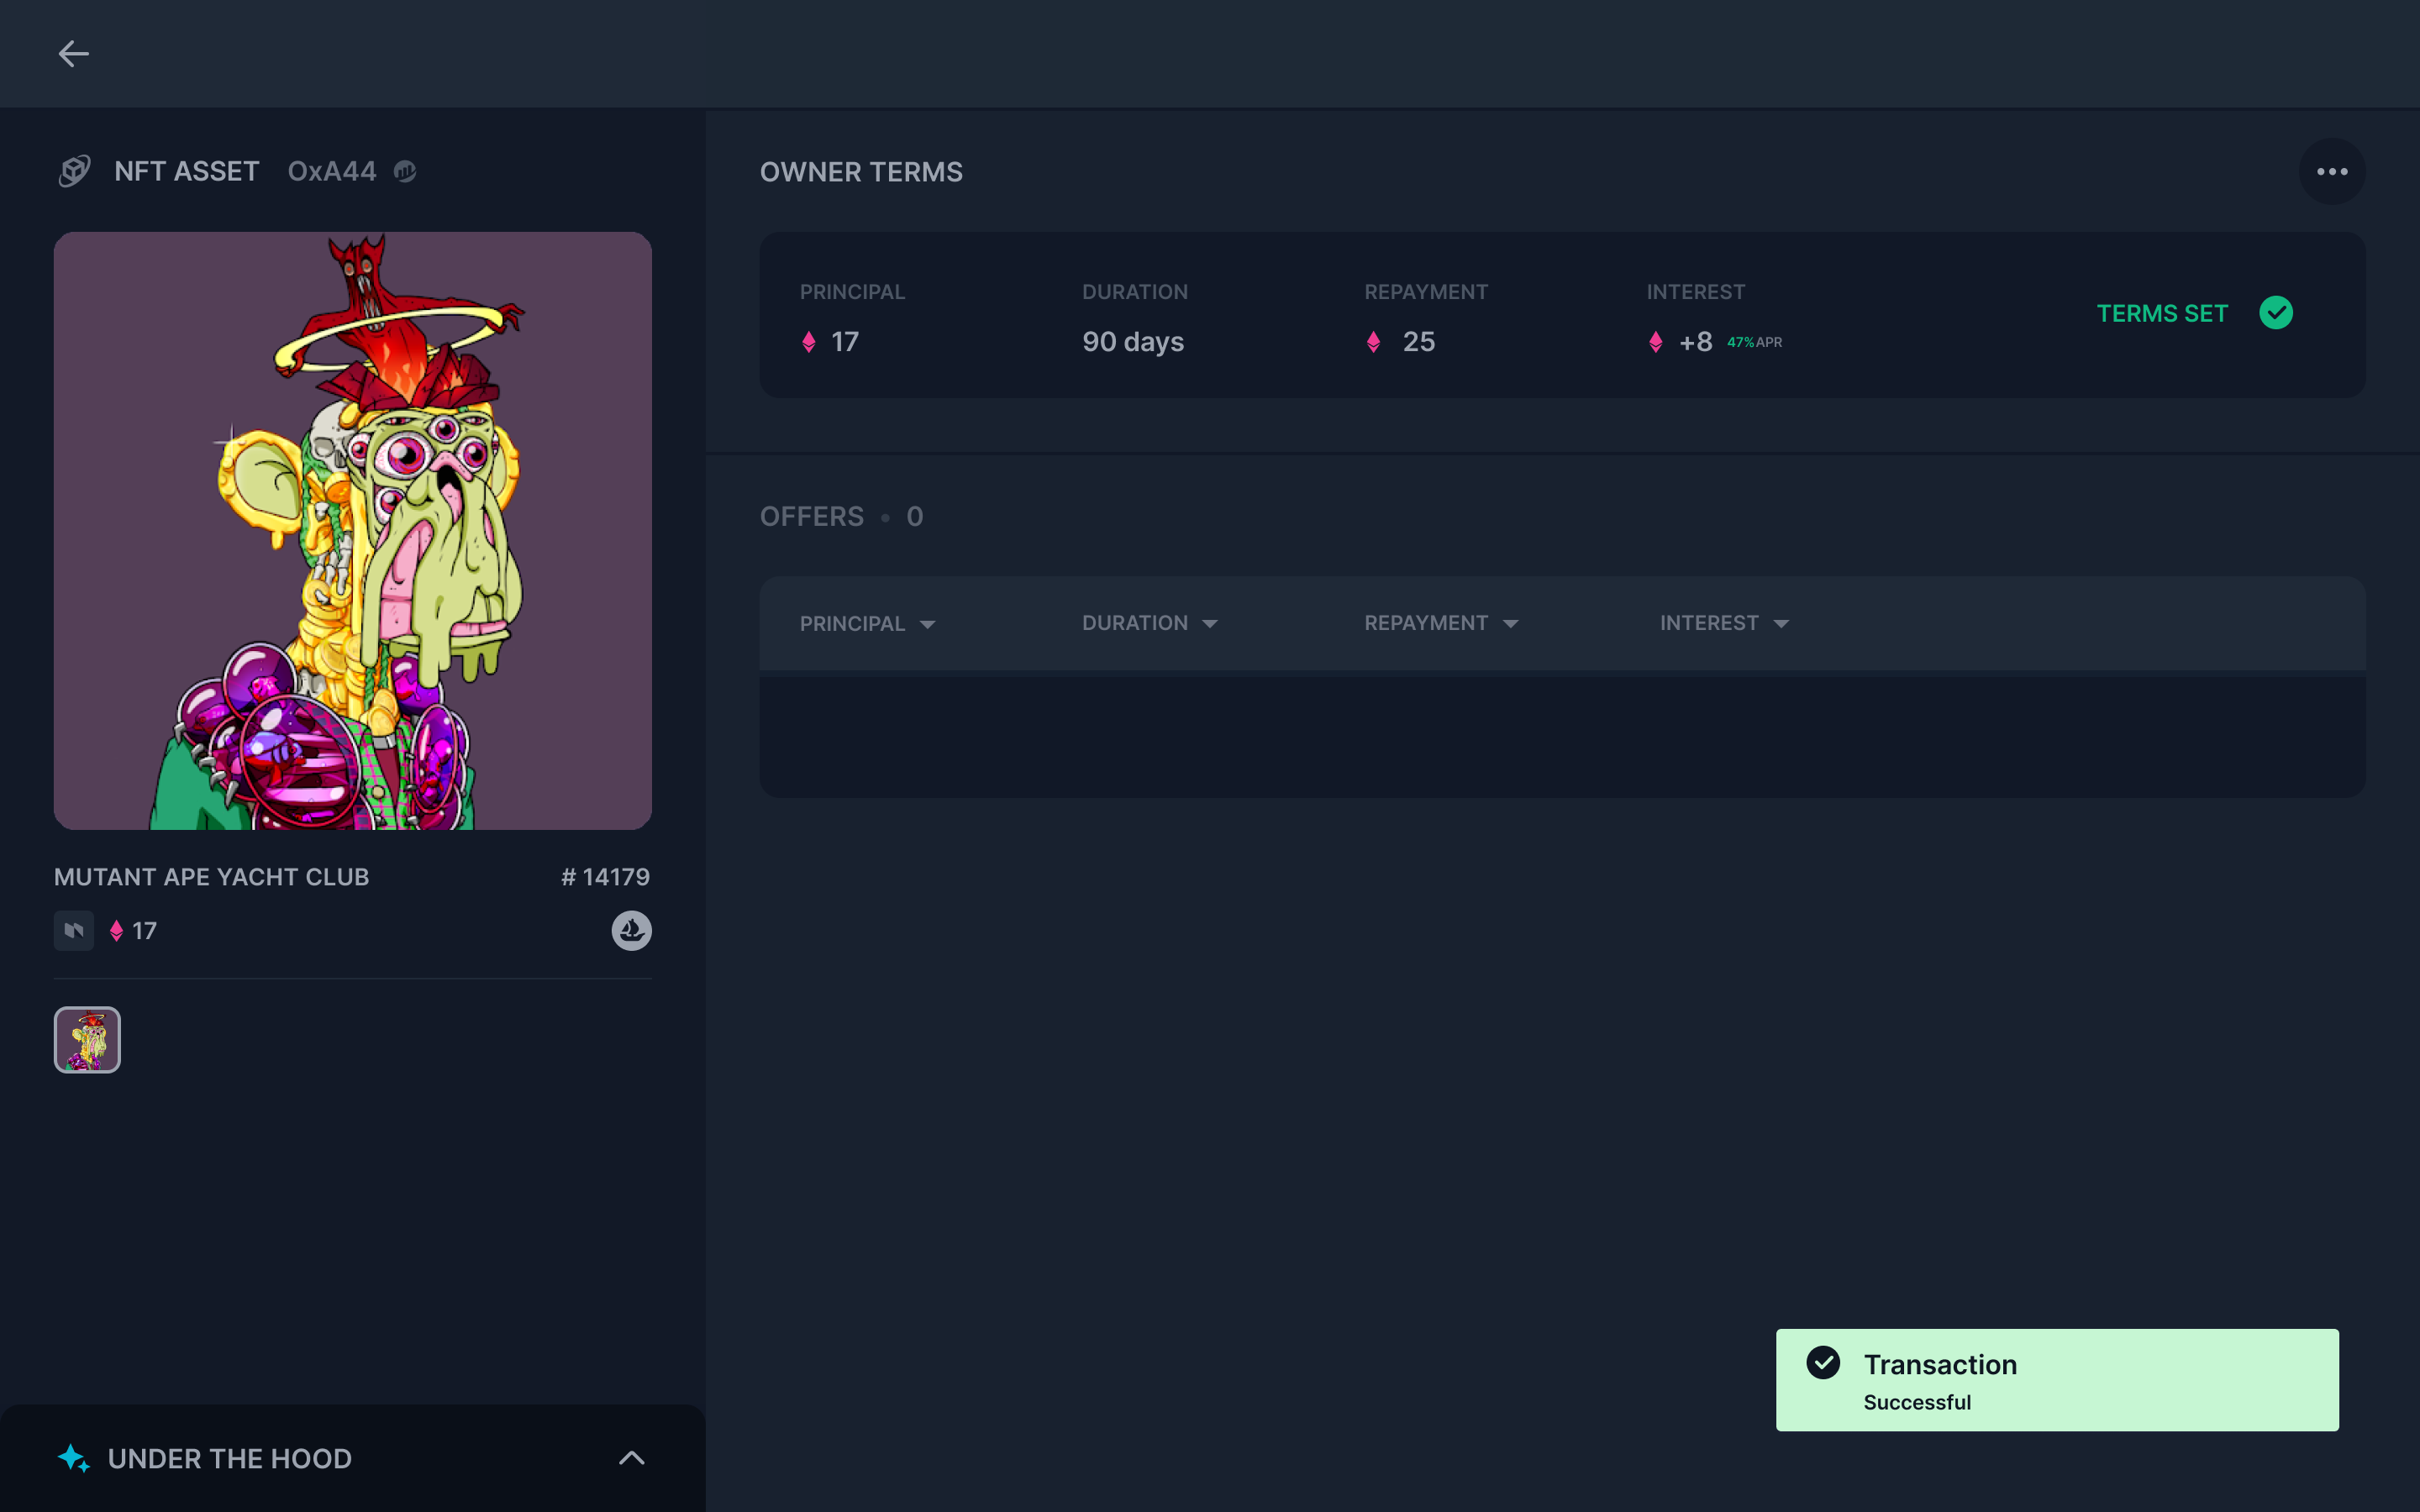
Task: Click the sparkle icon on Under the Hood
Action: [74, 1458]
